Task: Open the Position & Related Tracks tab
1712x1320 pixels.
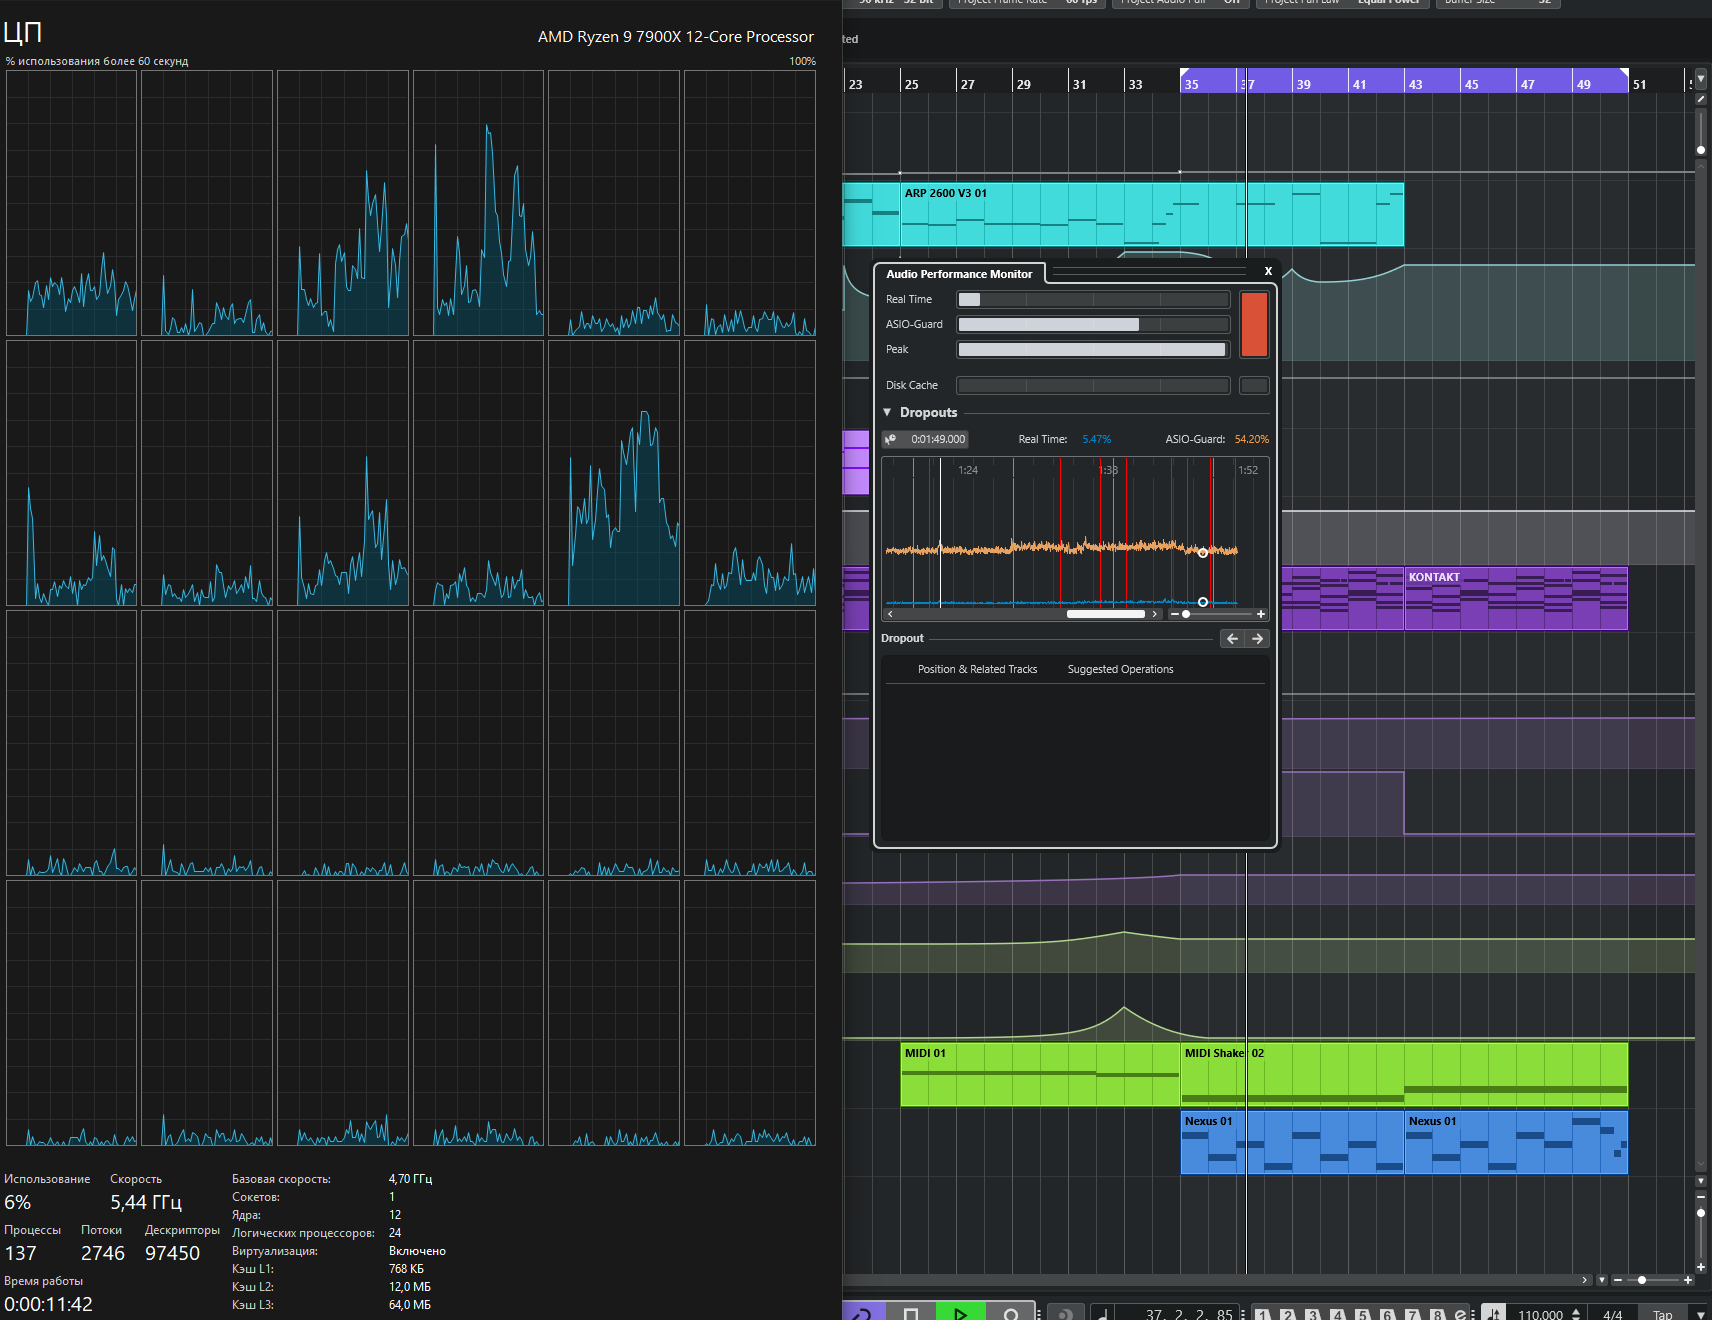Action: 977,669
